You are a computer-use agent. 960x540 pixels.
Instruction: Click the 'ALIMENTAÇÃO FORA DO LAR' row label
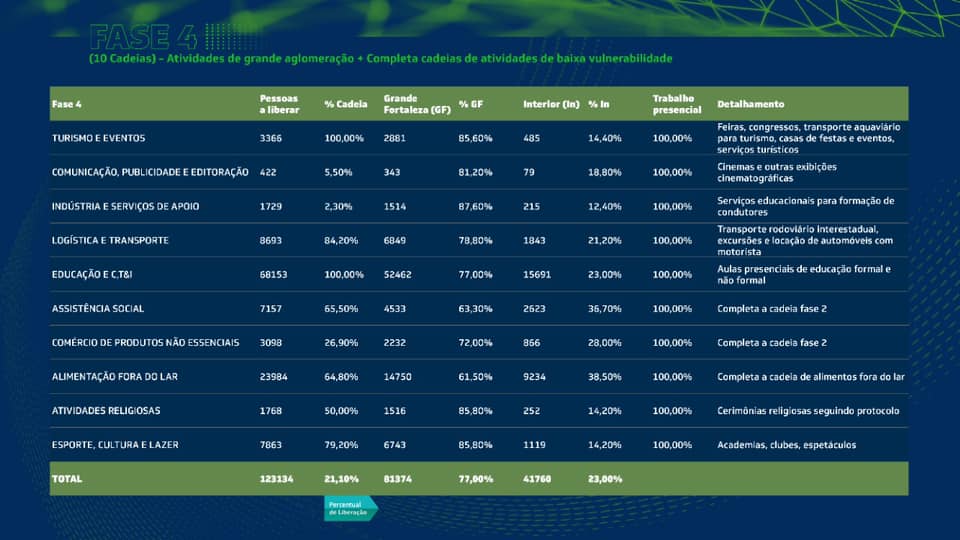[114, 376]
